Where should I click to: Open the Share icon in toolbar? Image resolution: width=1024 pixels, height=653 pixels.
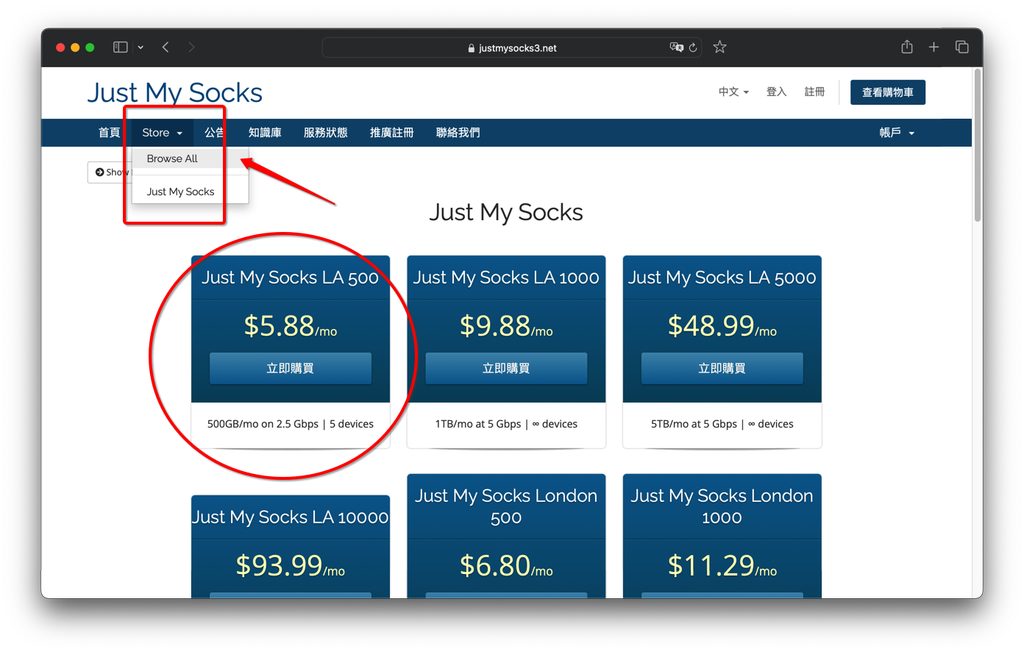[906, 46]
